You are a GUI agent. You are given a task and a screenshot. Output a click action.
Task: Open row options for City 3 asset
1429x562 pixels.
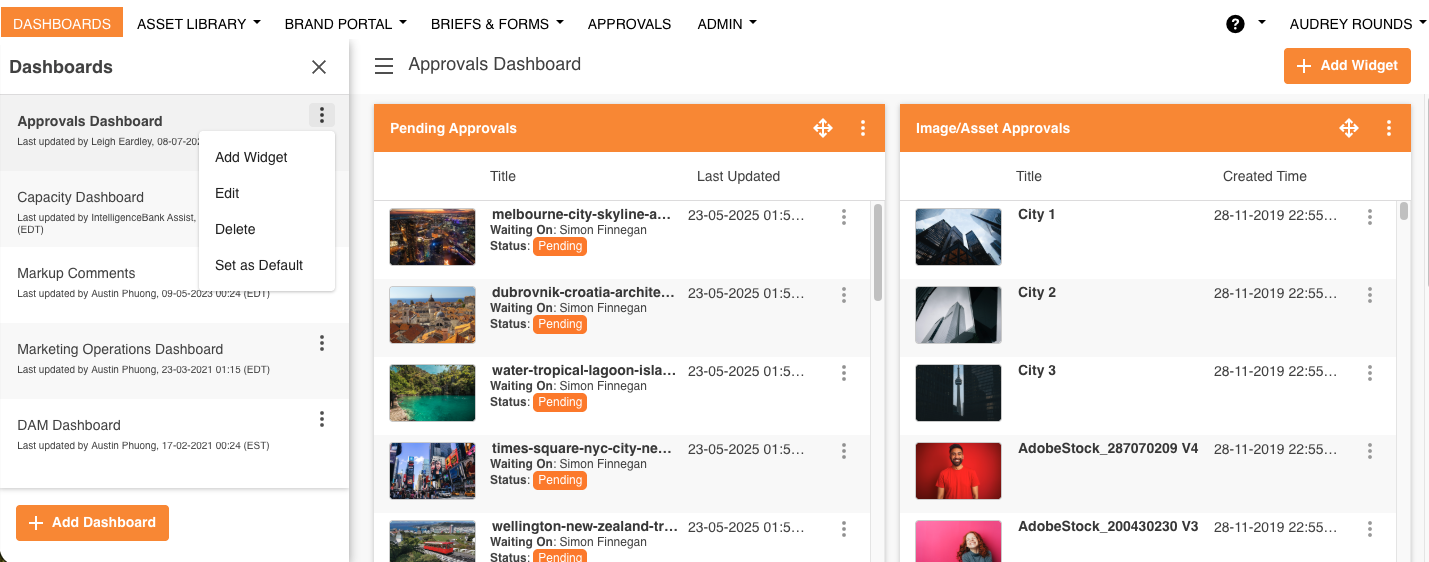(x=1370, y=373)
